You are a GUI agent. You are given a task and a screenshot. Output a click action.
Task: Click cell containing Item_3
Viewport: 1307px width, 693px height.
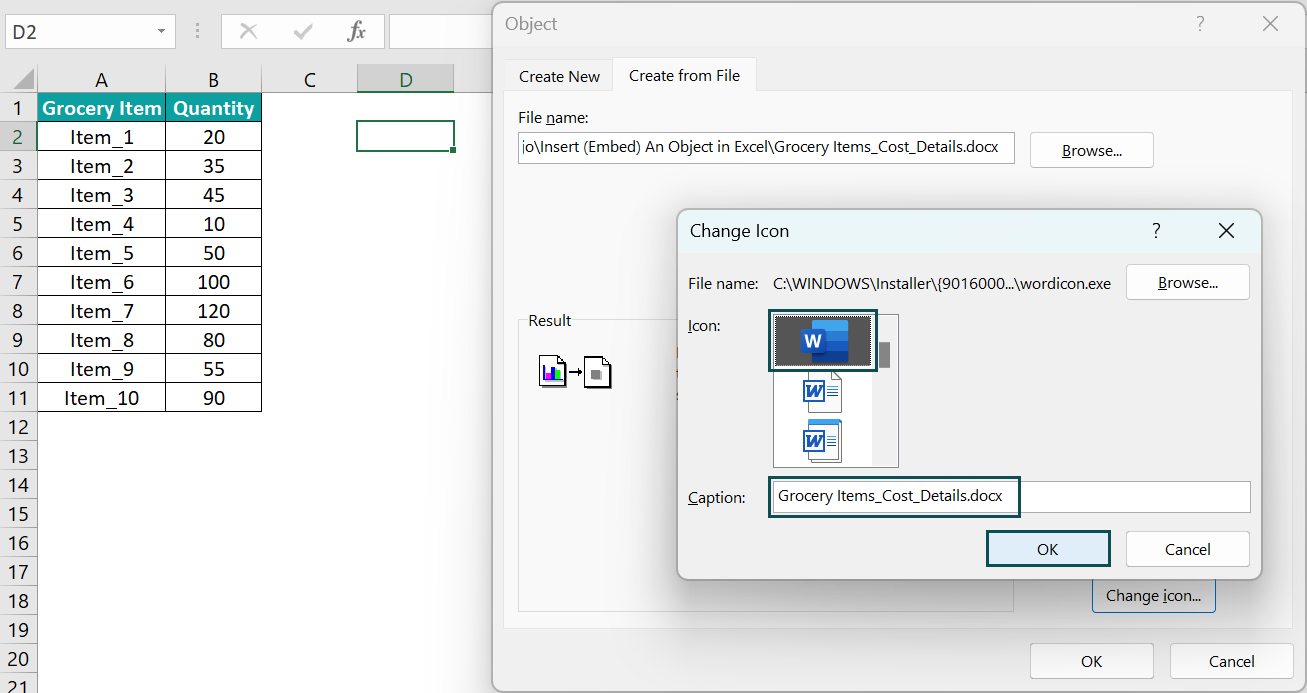101,195
